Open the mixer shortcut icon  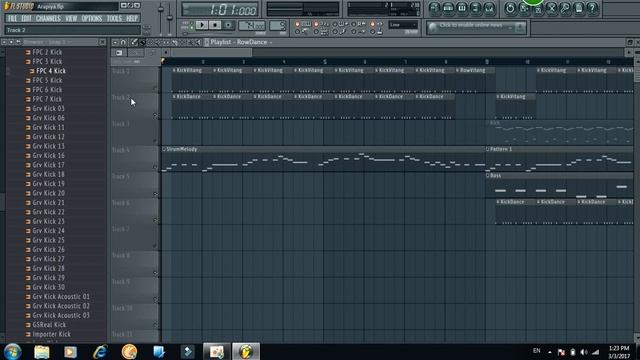click(x=489, y=8)
